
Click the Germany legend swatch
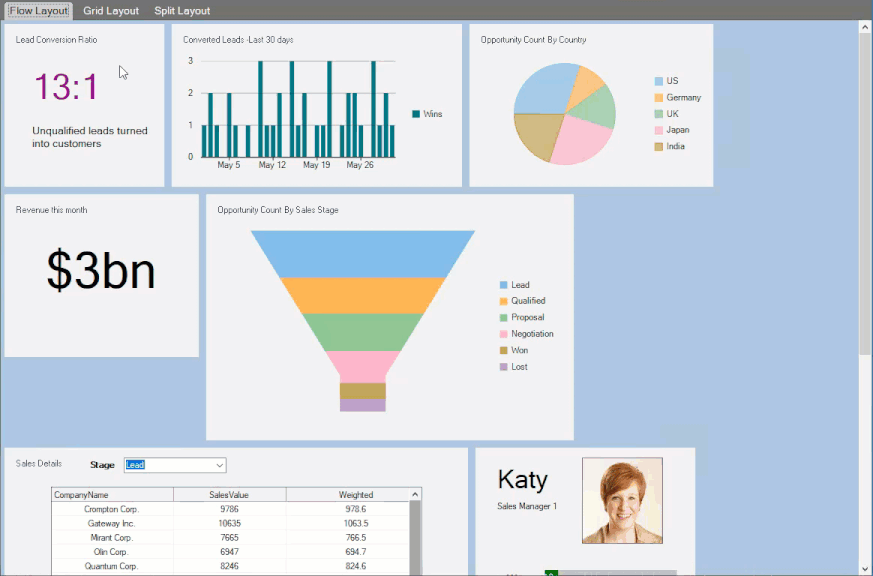[659, 98]
